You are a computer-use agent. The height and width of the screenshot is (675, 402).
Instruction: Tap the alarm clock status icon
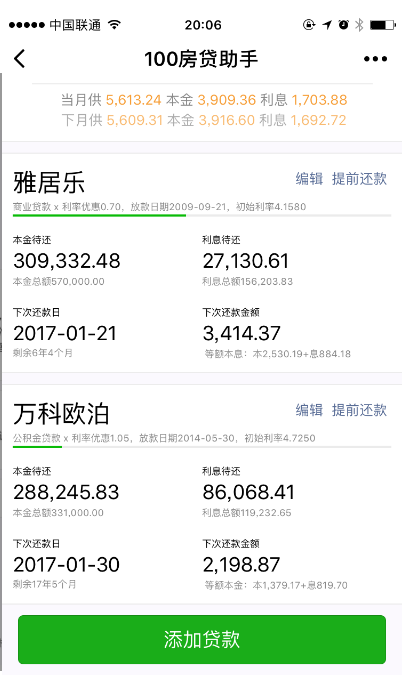pyautogui.click(x=343, y=25)
